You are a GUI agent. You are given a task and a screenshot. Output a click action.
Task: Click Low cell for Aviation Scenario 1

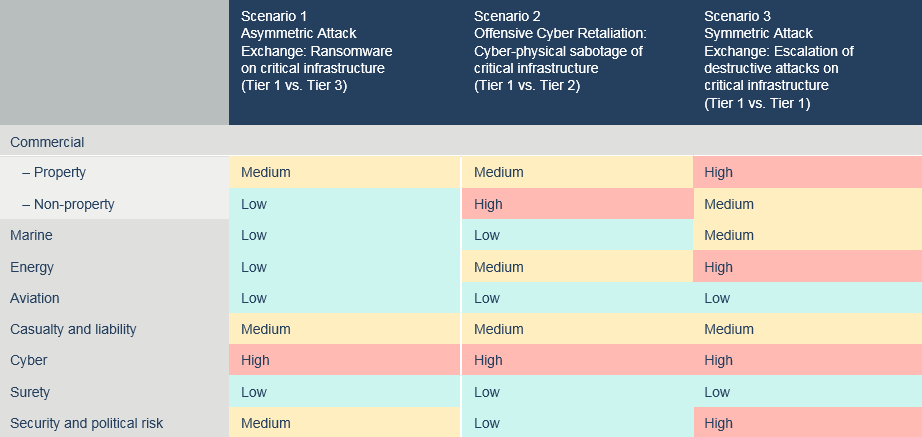pos(345,298)
